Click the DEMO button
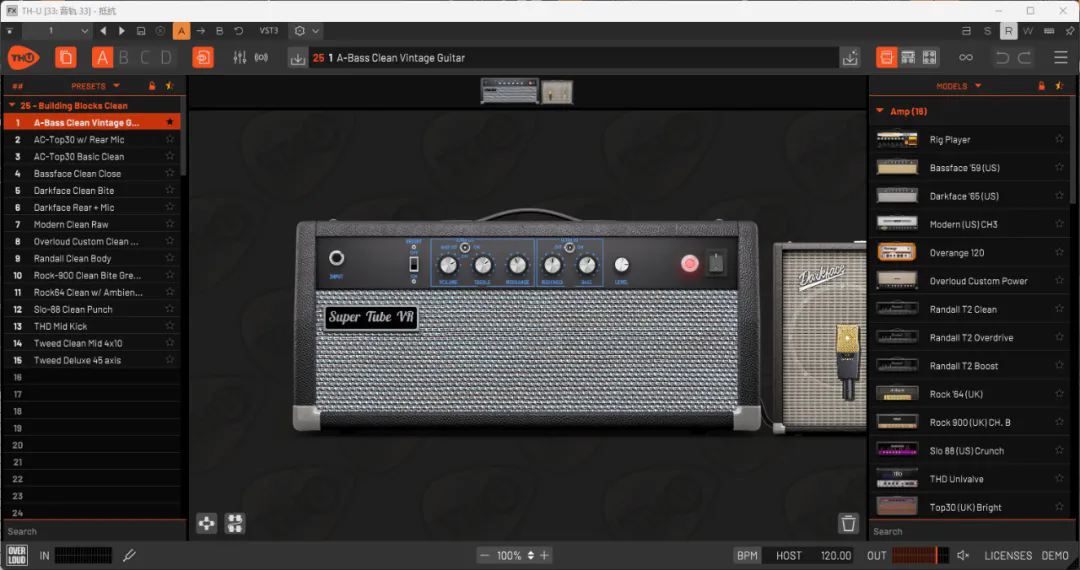The width and height of the screenshot is (1080, 570). 1055,556
